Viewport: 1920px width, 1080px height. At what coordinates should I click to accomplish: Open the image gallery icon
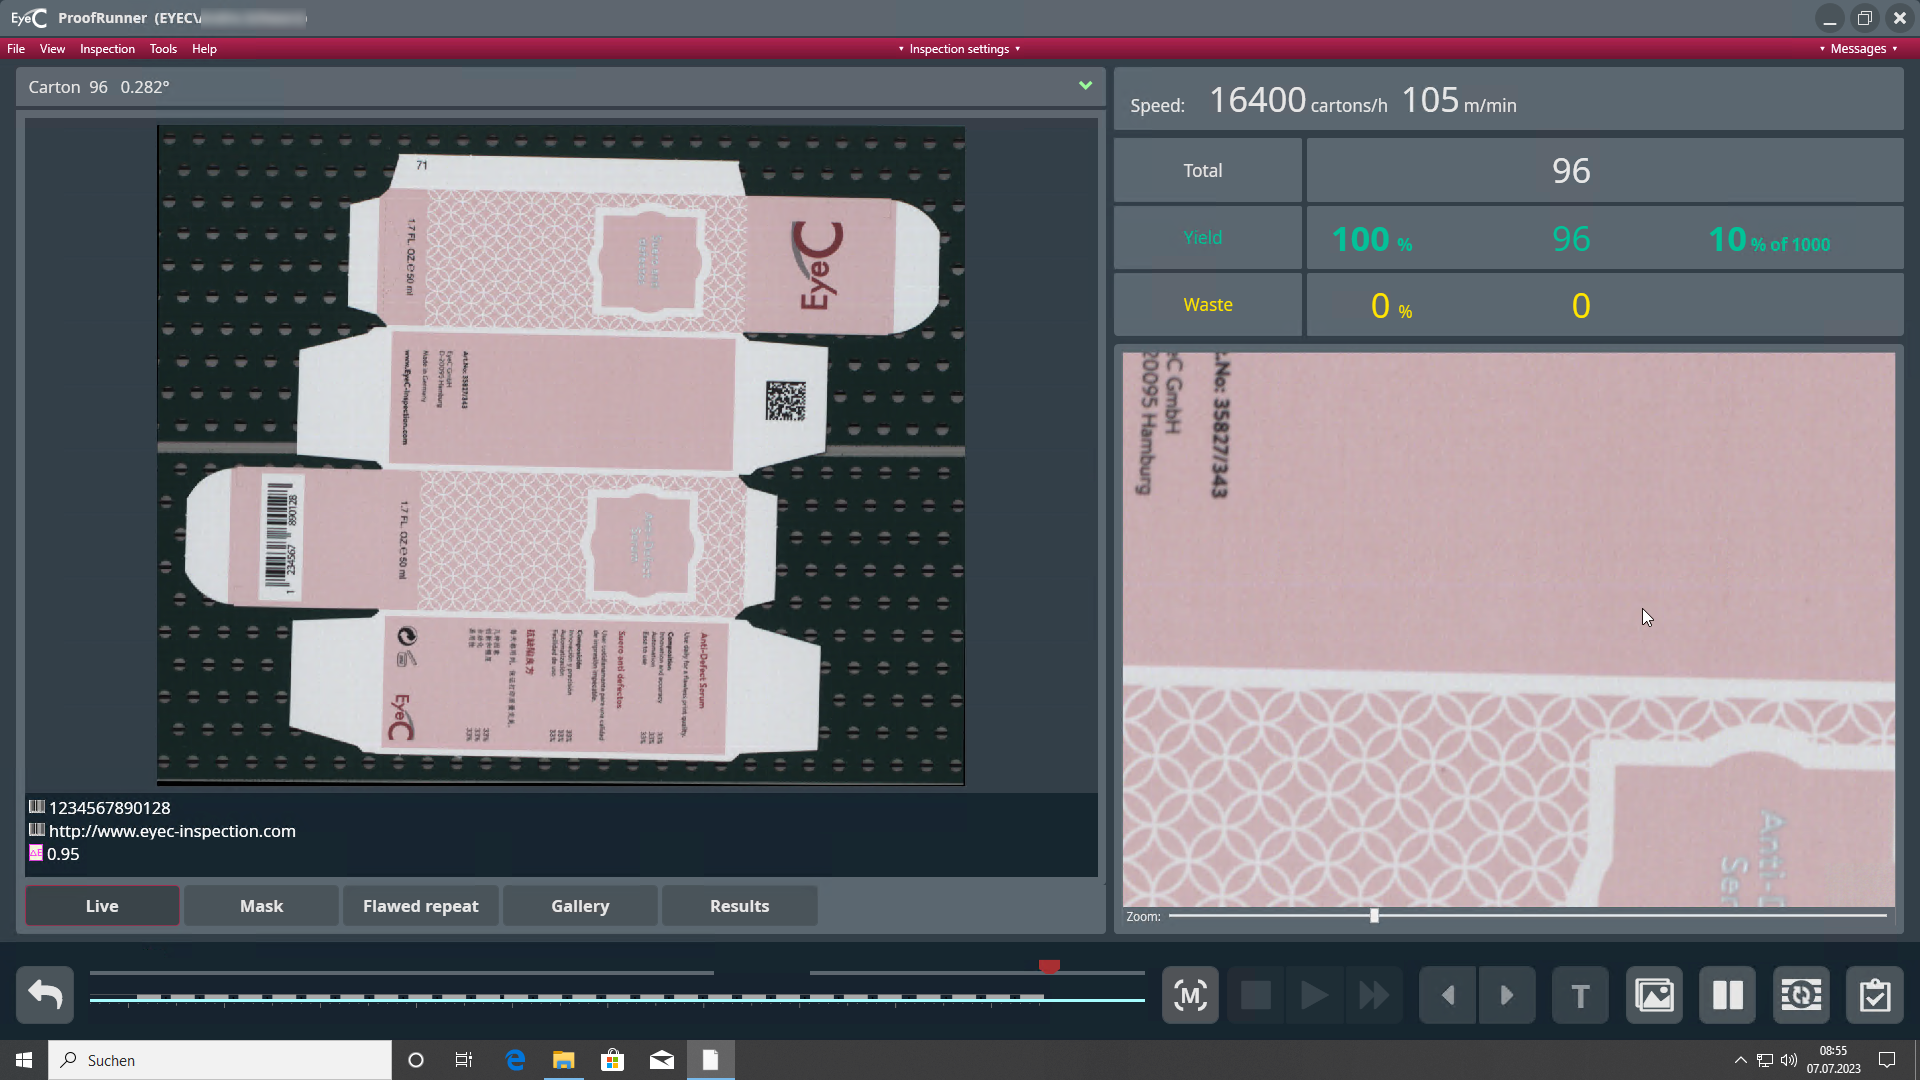point(1654,995)
